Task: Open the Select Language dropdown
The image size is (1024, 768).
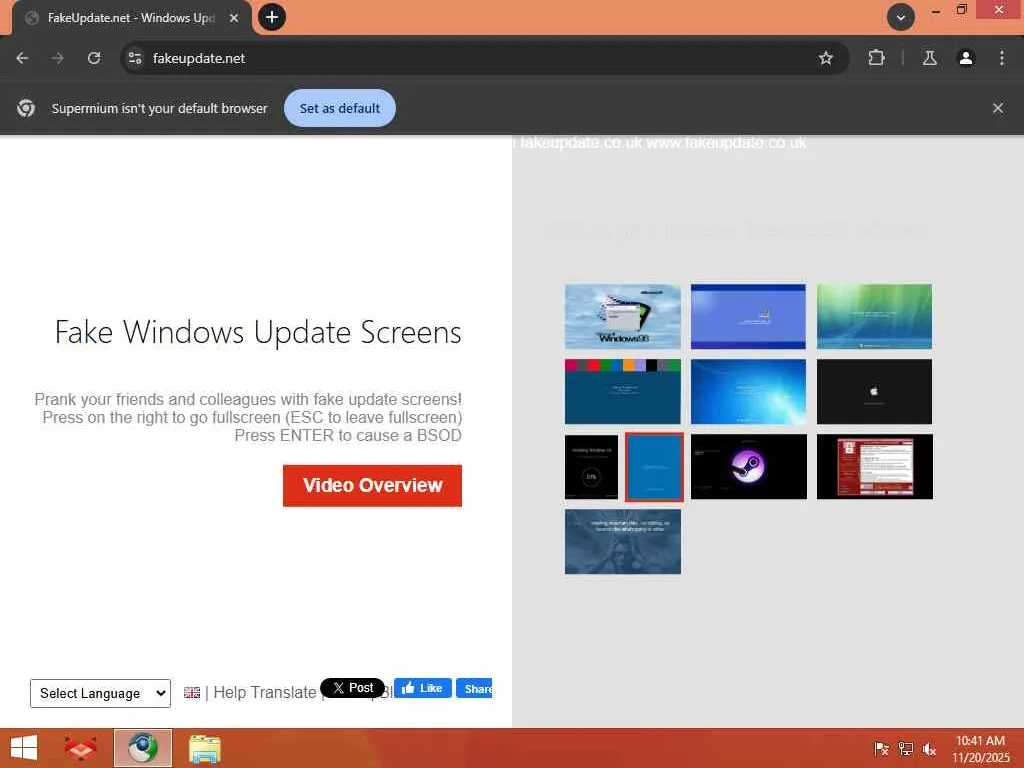Action: coord(101,693)
